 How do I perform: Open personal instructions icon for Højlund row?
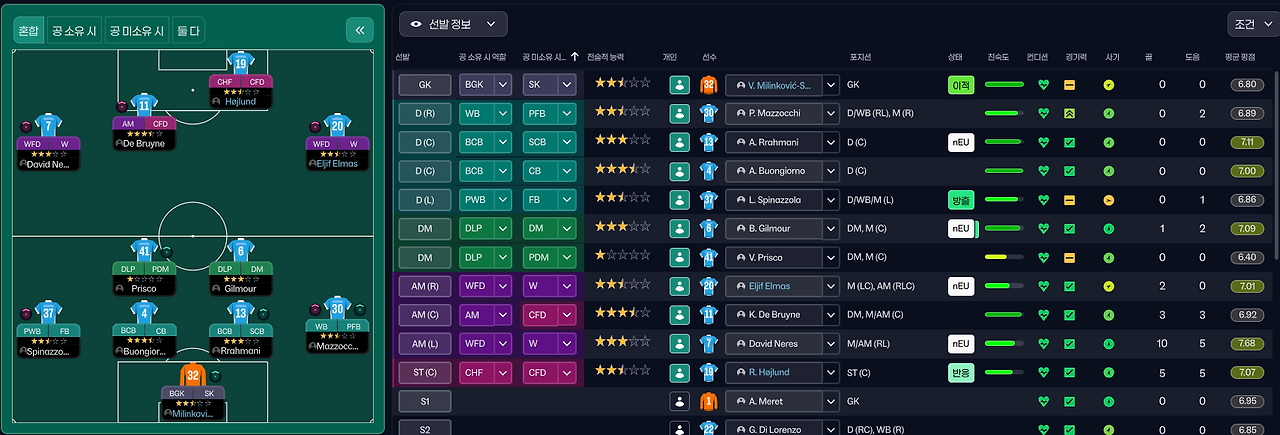point(680,373)
